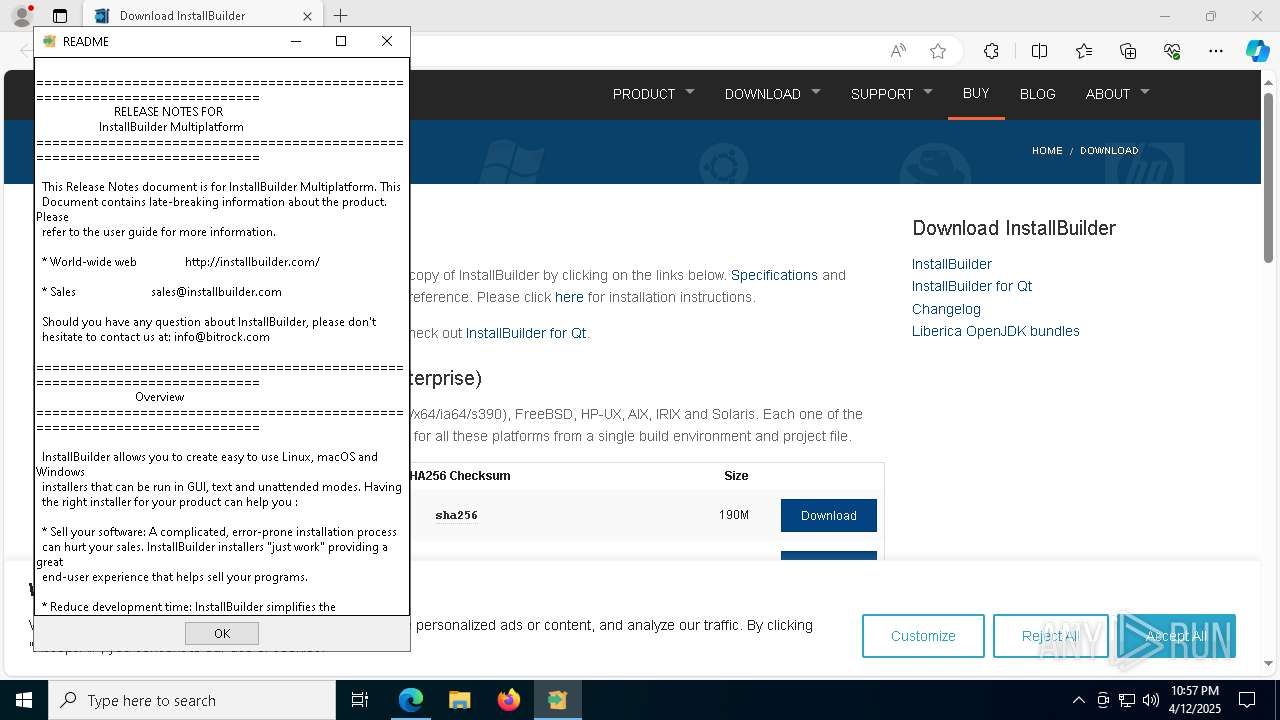The width and height of the screenshot is (1280, 720).
Task: Click the Read aloud icon
Action: coord(898,51)
